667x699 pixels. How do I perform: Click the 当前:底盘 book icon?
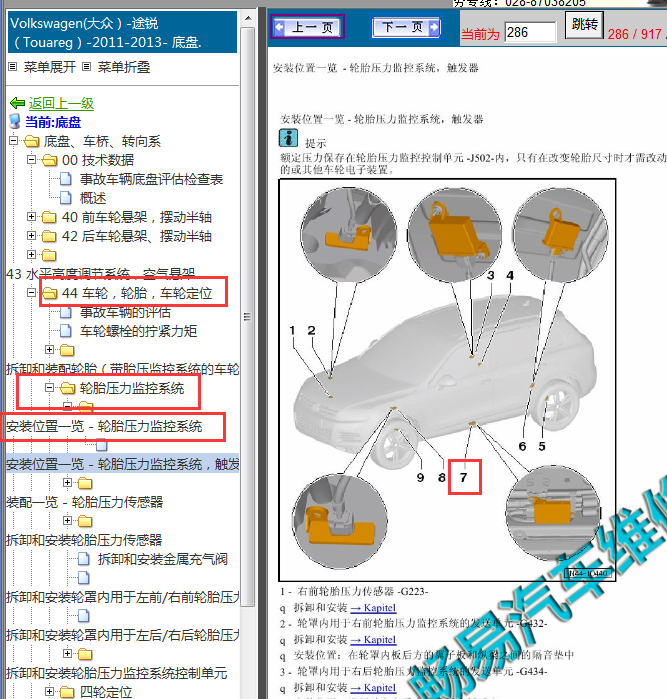pos(15,122)
